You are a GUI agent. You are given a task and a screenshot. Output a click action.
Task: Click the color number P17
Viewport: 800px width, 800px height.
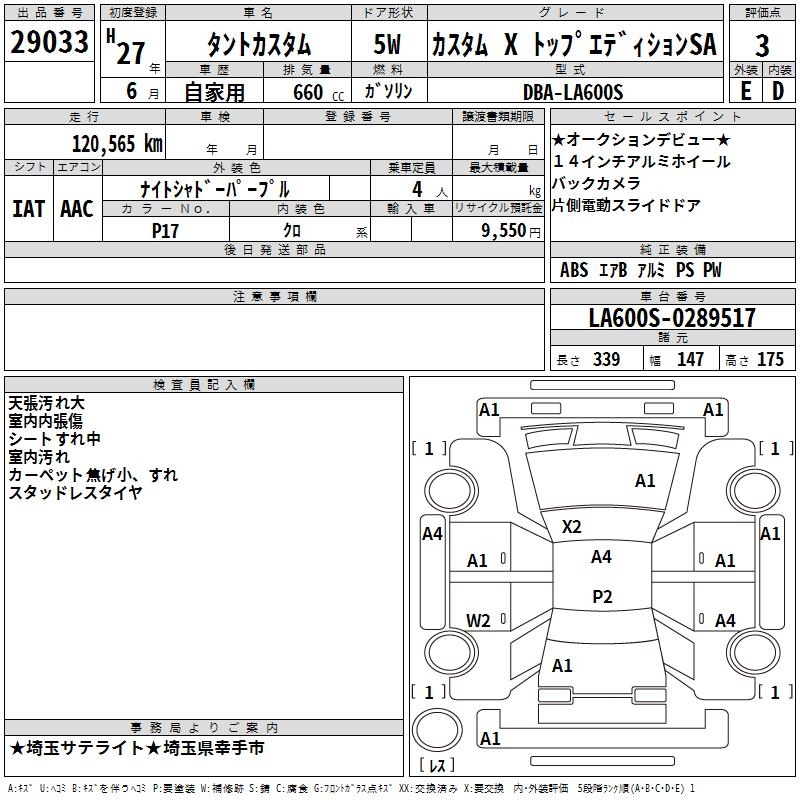point(165,231)
